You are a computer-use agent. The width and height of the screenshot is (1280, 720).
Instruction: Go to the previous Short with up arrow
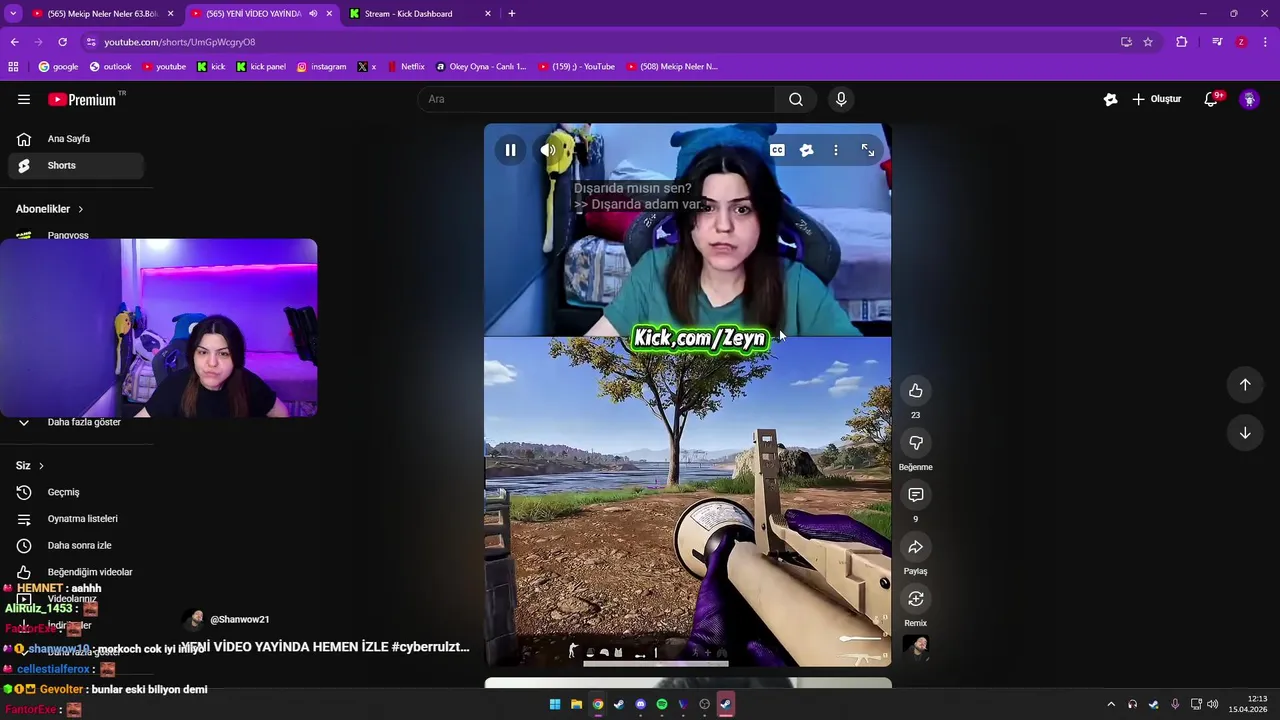tap(1245, 385)
